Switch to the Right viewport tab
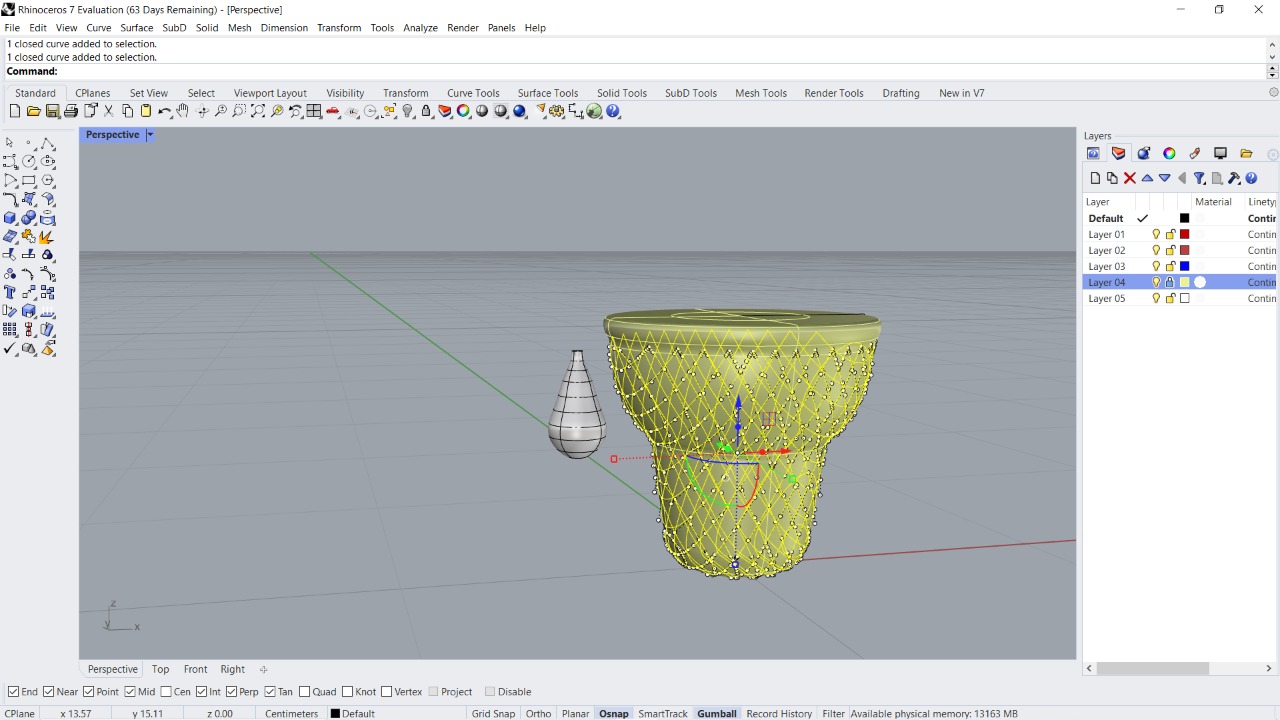 (232, 670)
